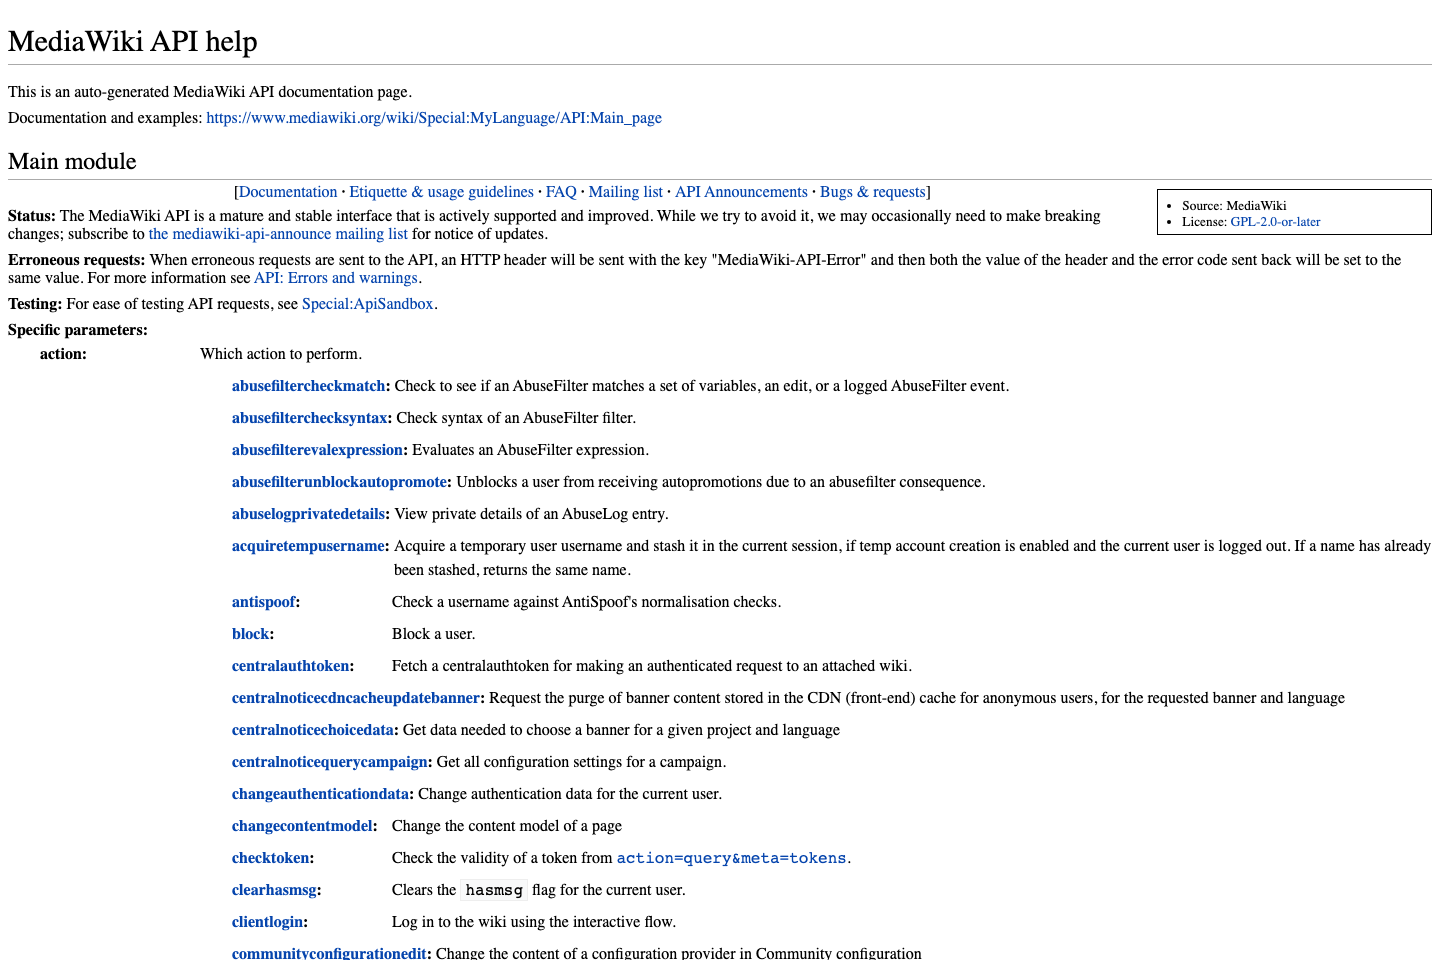The height and width of the screenshot is (960, 1440).
Task: Select the antispoof action link
Action: (x=262, y=601)
